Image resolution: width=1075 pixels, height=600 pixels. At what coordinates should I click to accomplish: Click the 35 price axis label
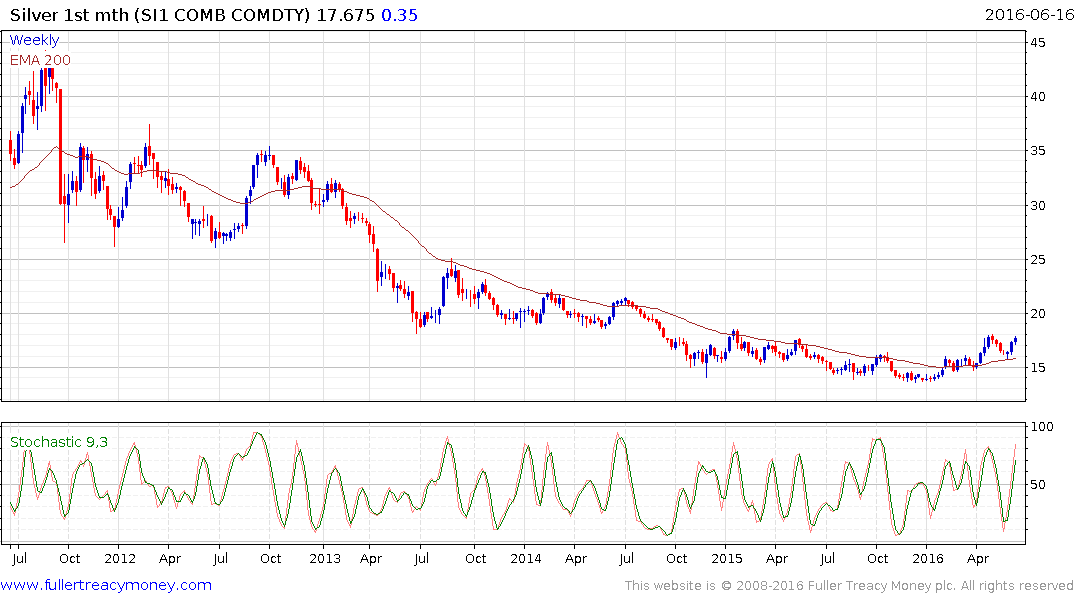(1038, 151)
